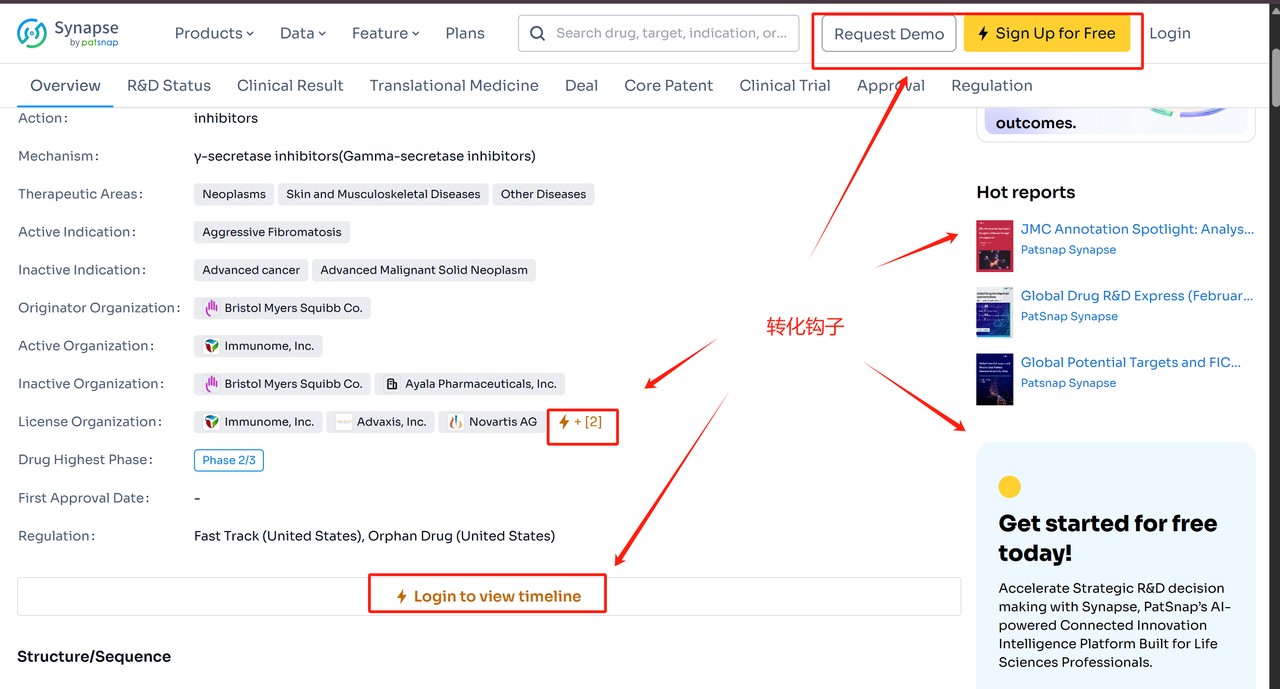Click Immunome, Inc. in Active Organization
1280x689 pixels.
[x=258, y=346]
